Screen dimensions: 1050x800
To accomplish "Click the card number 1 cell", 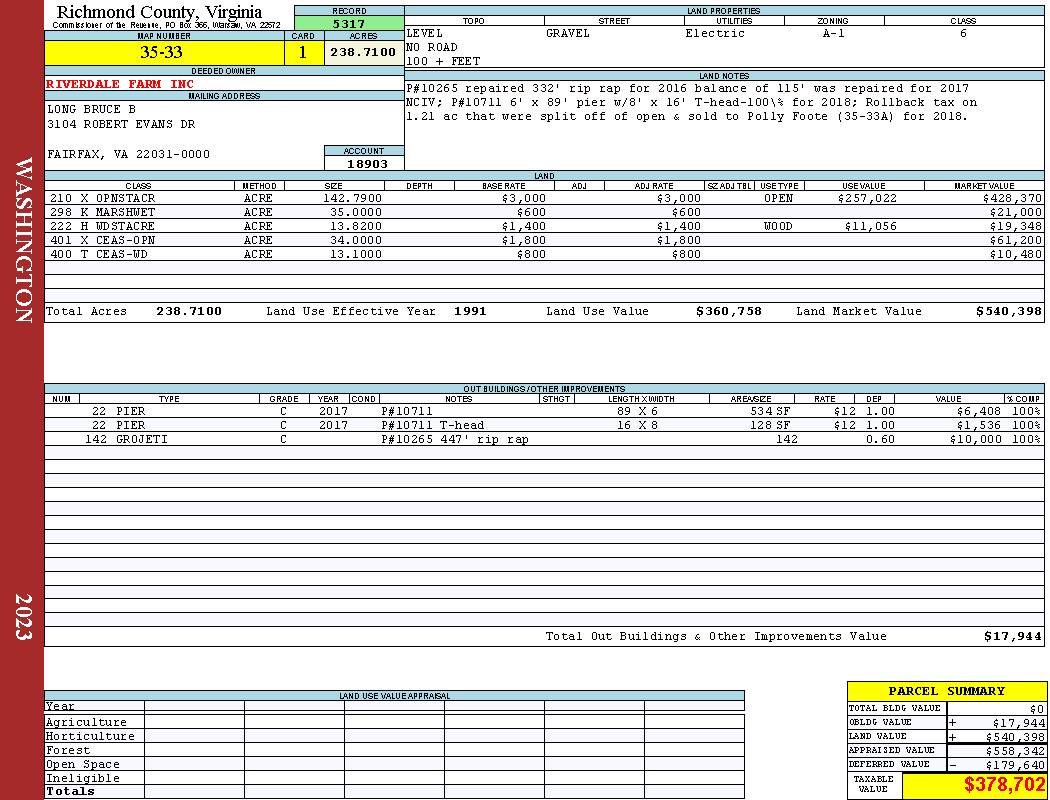I will pyautogui.click(x=303, y=52).
